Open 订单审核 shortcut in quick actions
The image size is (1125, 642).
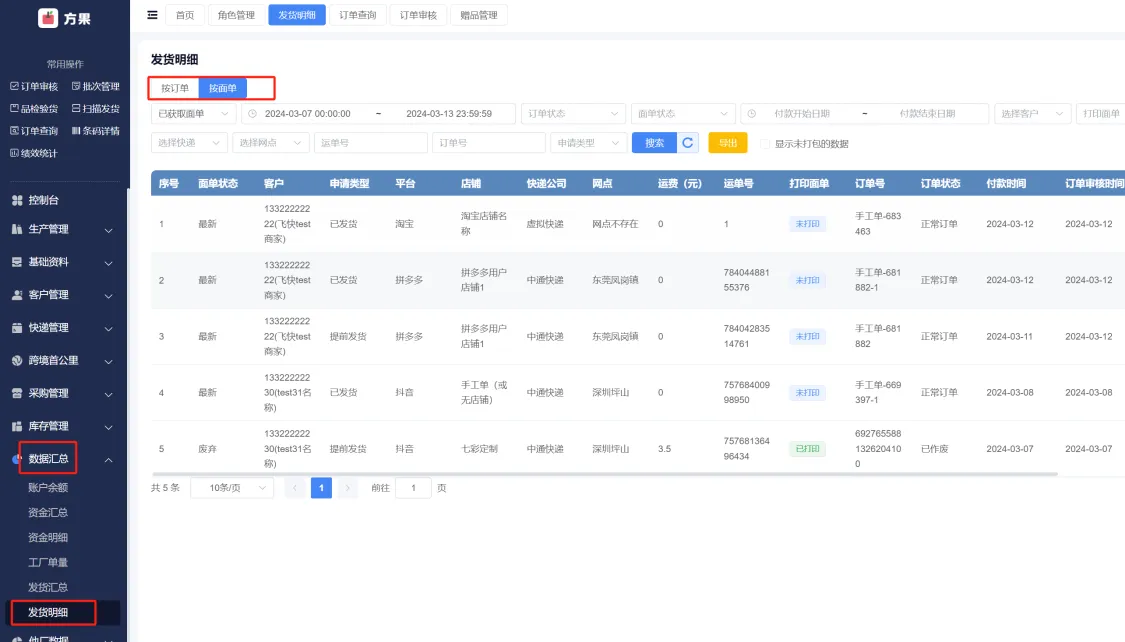pos(34,86)
